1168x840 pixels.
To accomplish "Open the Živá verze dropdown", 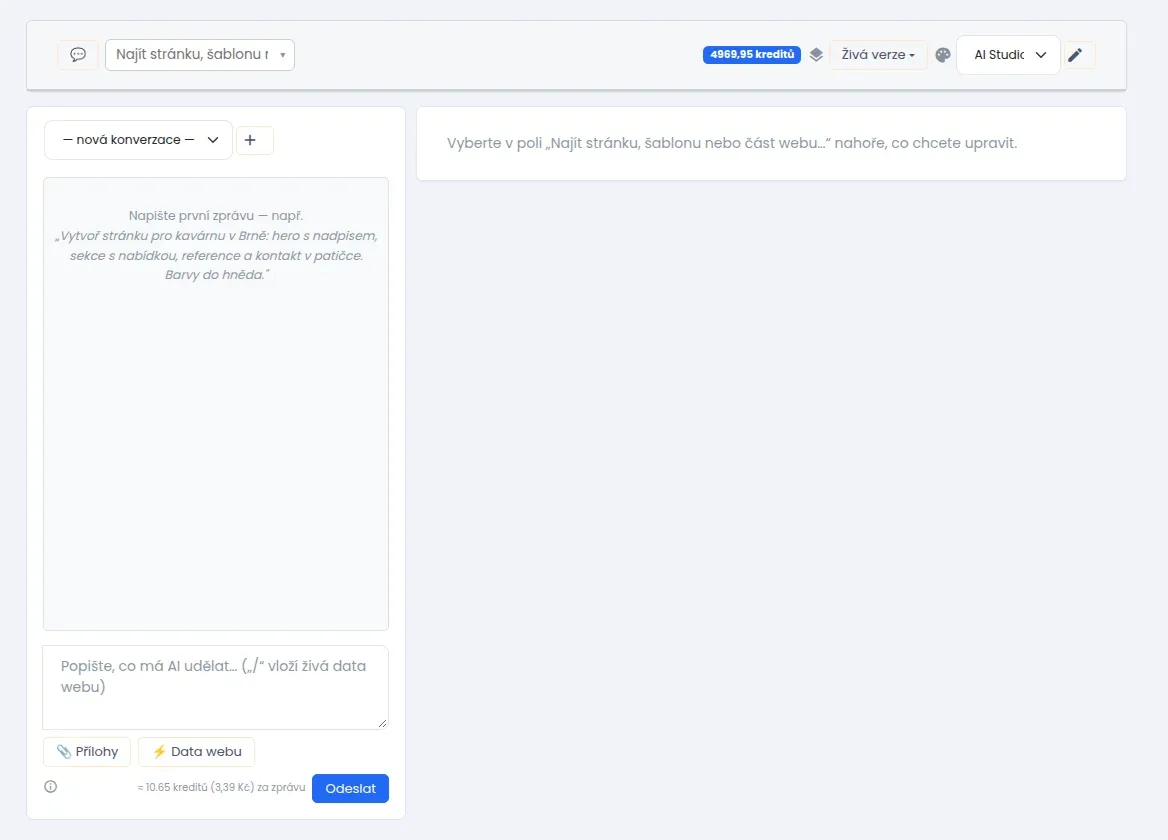I will [x=877, y=54].
